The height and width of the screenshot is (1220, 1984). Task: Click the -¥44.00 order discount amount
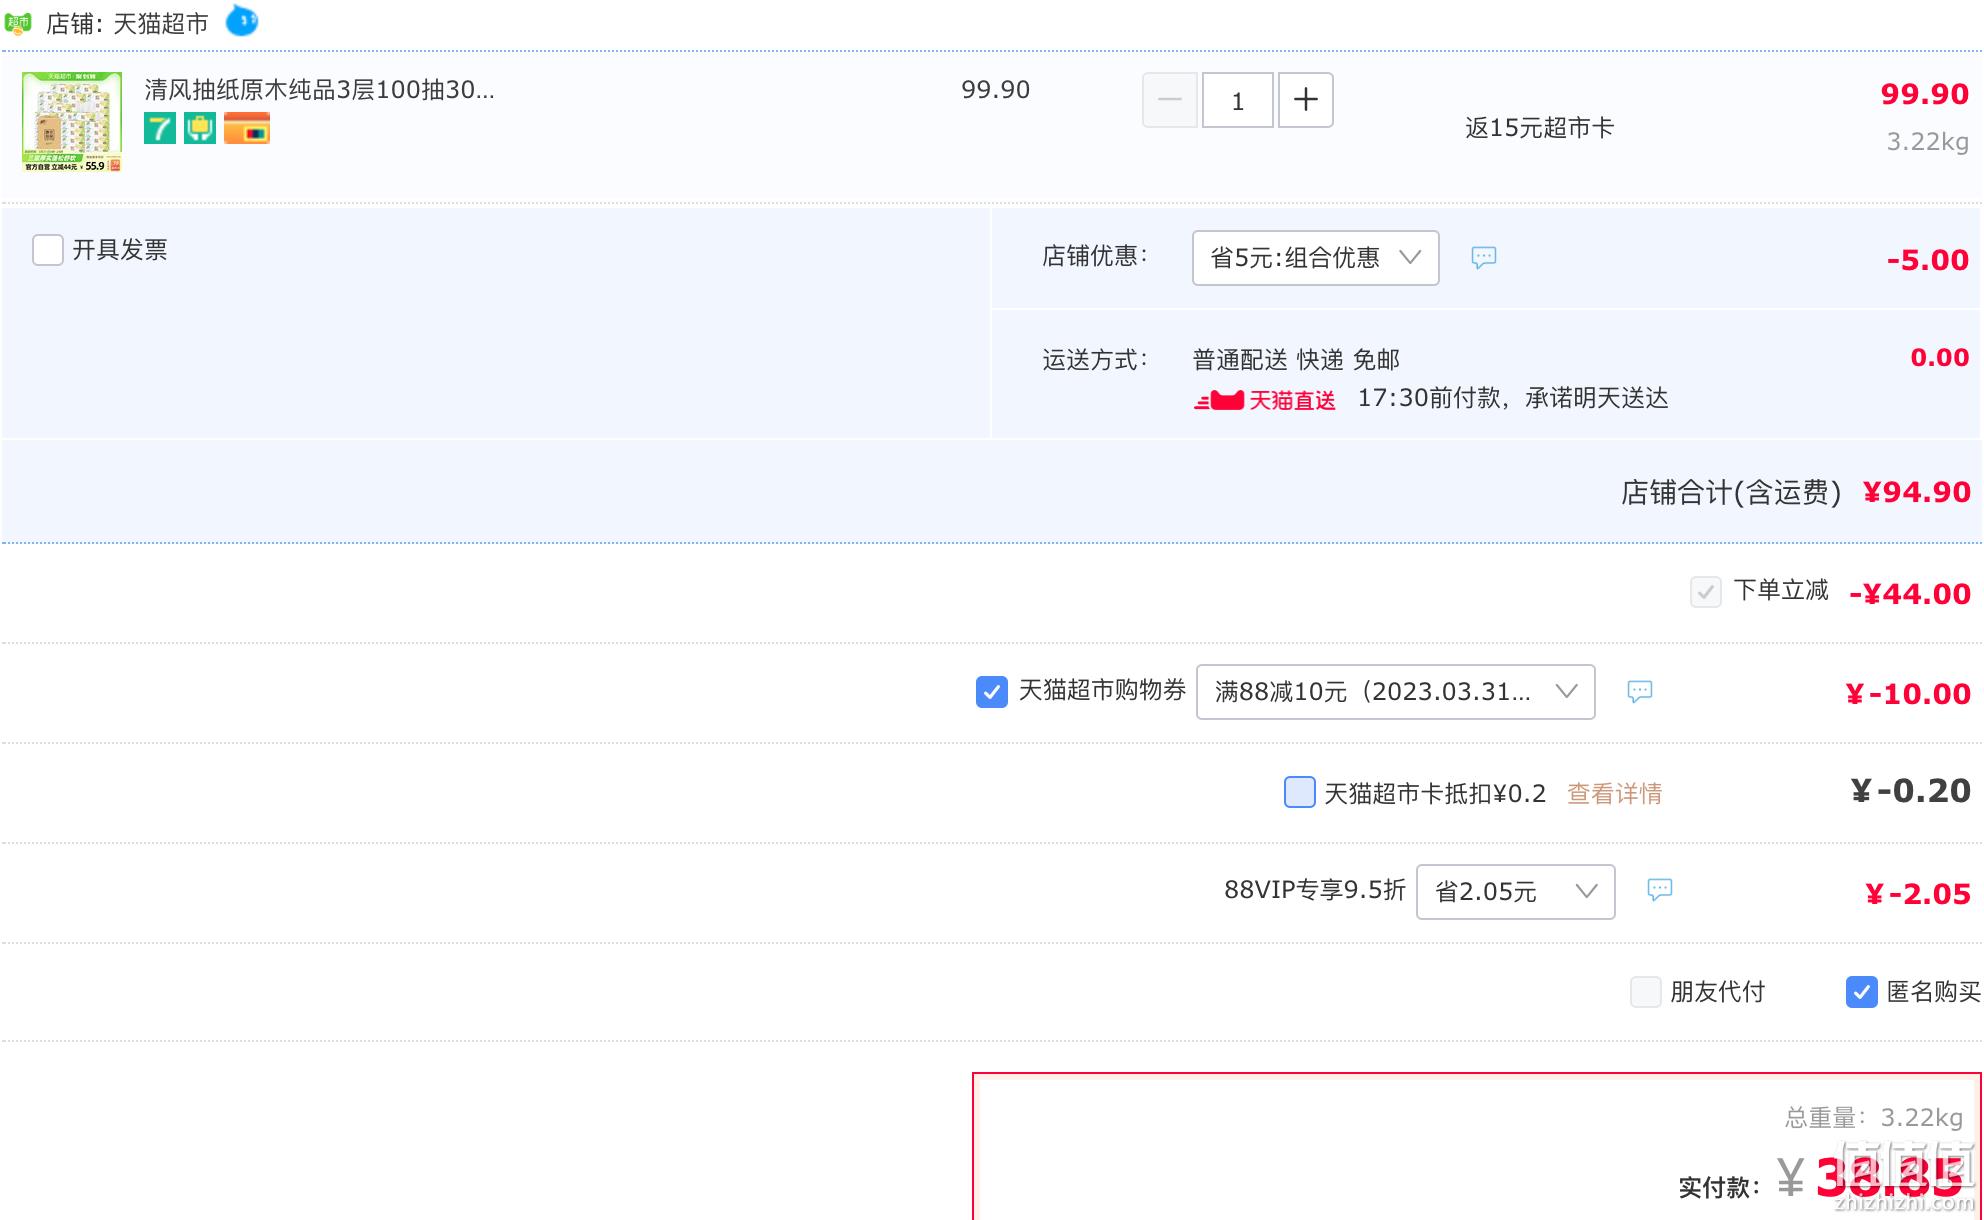pos(1910,594)
